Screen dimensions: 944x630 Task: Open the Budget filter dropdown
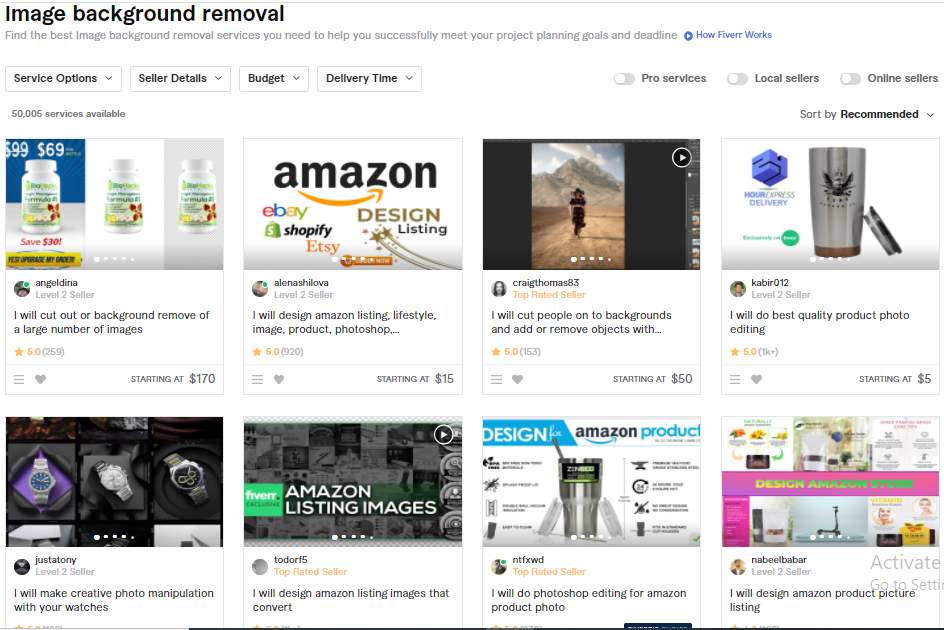(x=274, y=79)
